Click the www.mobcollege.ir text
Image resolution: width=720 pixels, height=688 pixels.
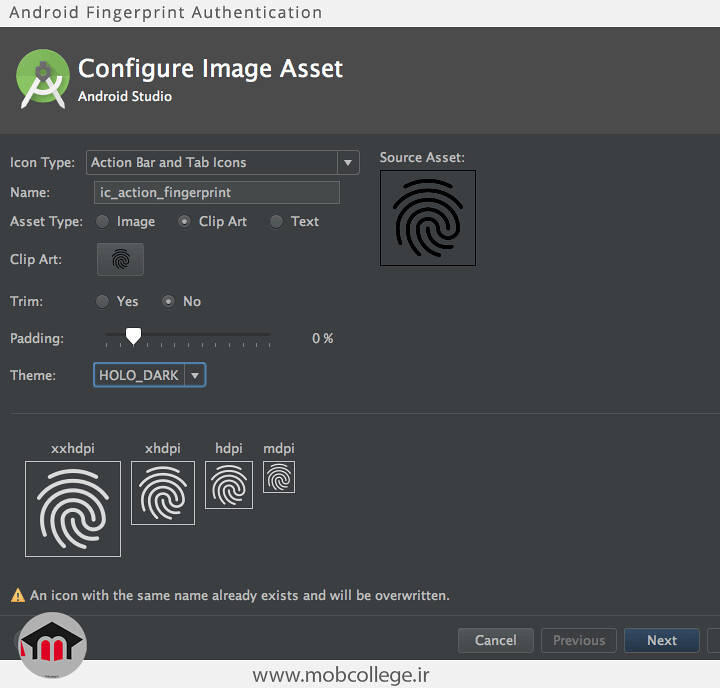(x=341, y=675)
